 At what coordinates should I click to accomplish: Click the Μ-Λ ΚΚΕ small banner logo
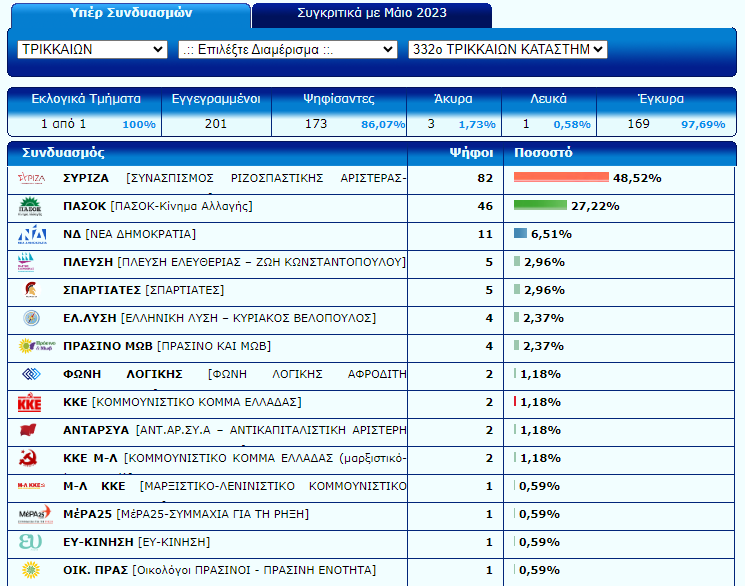31,486
